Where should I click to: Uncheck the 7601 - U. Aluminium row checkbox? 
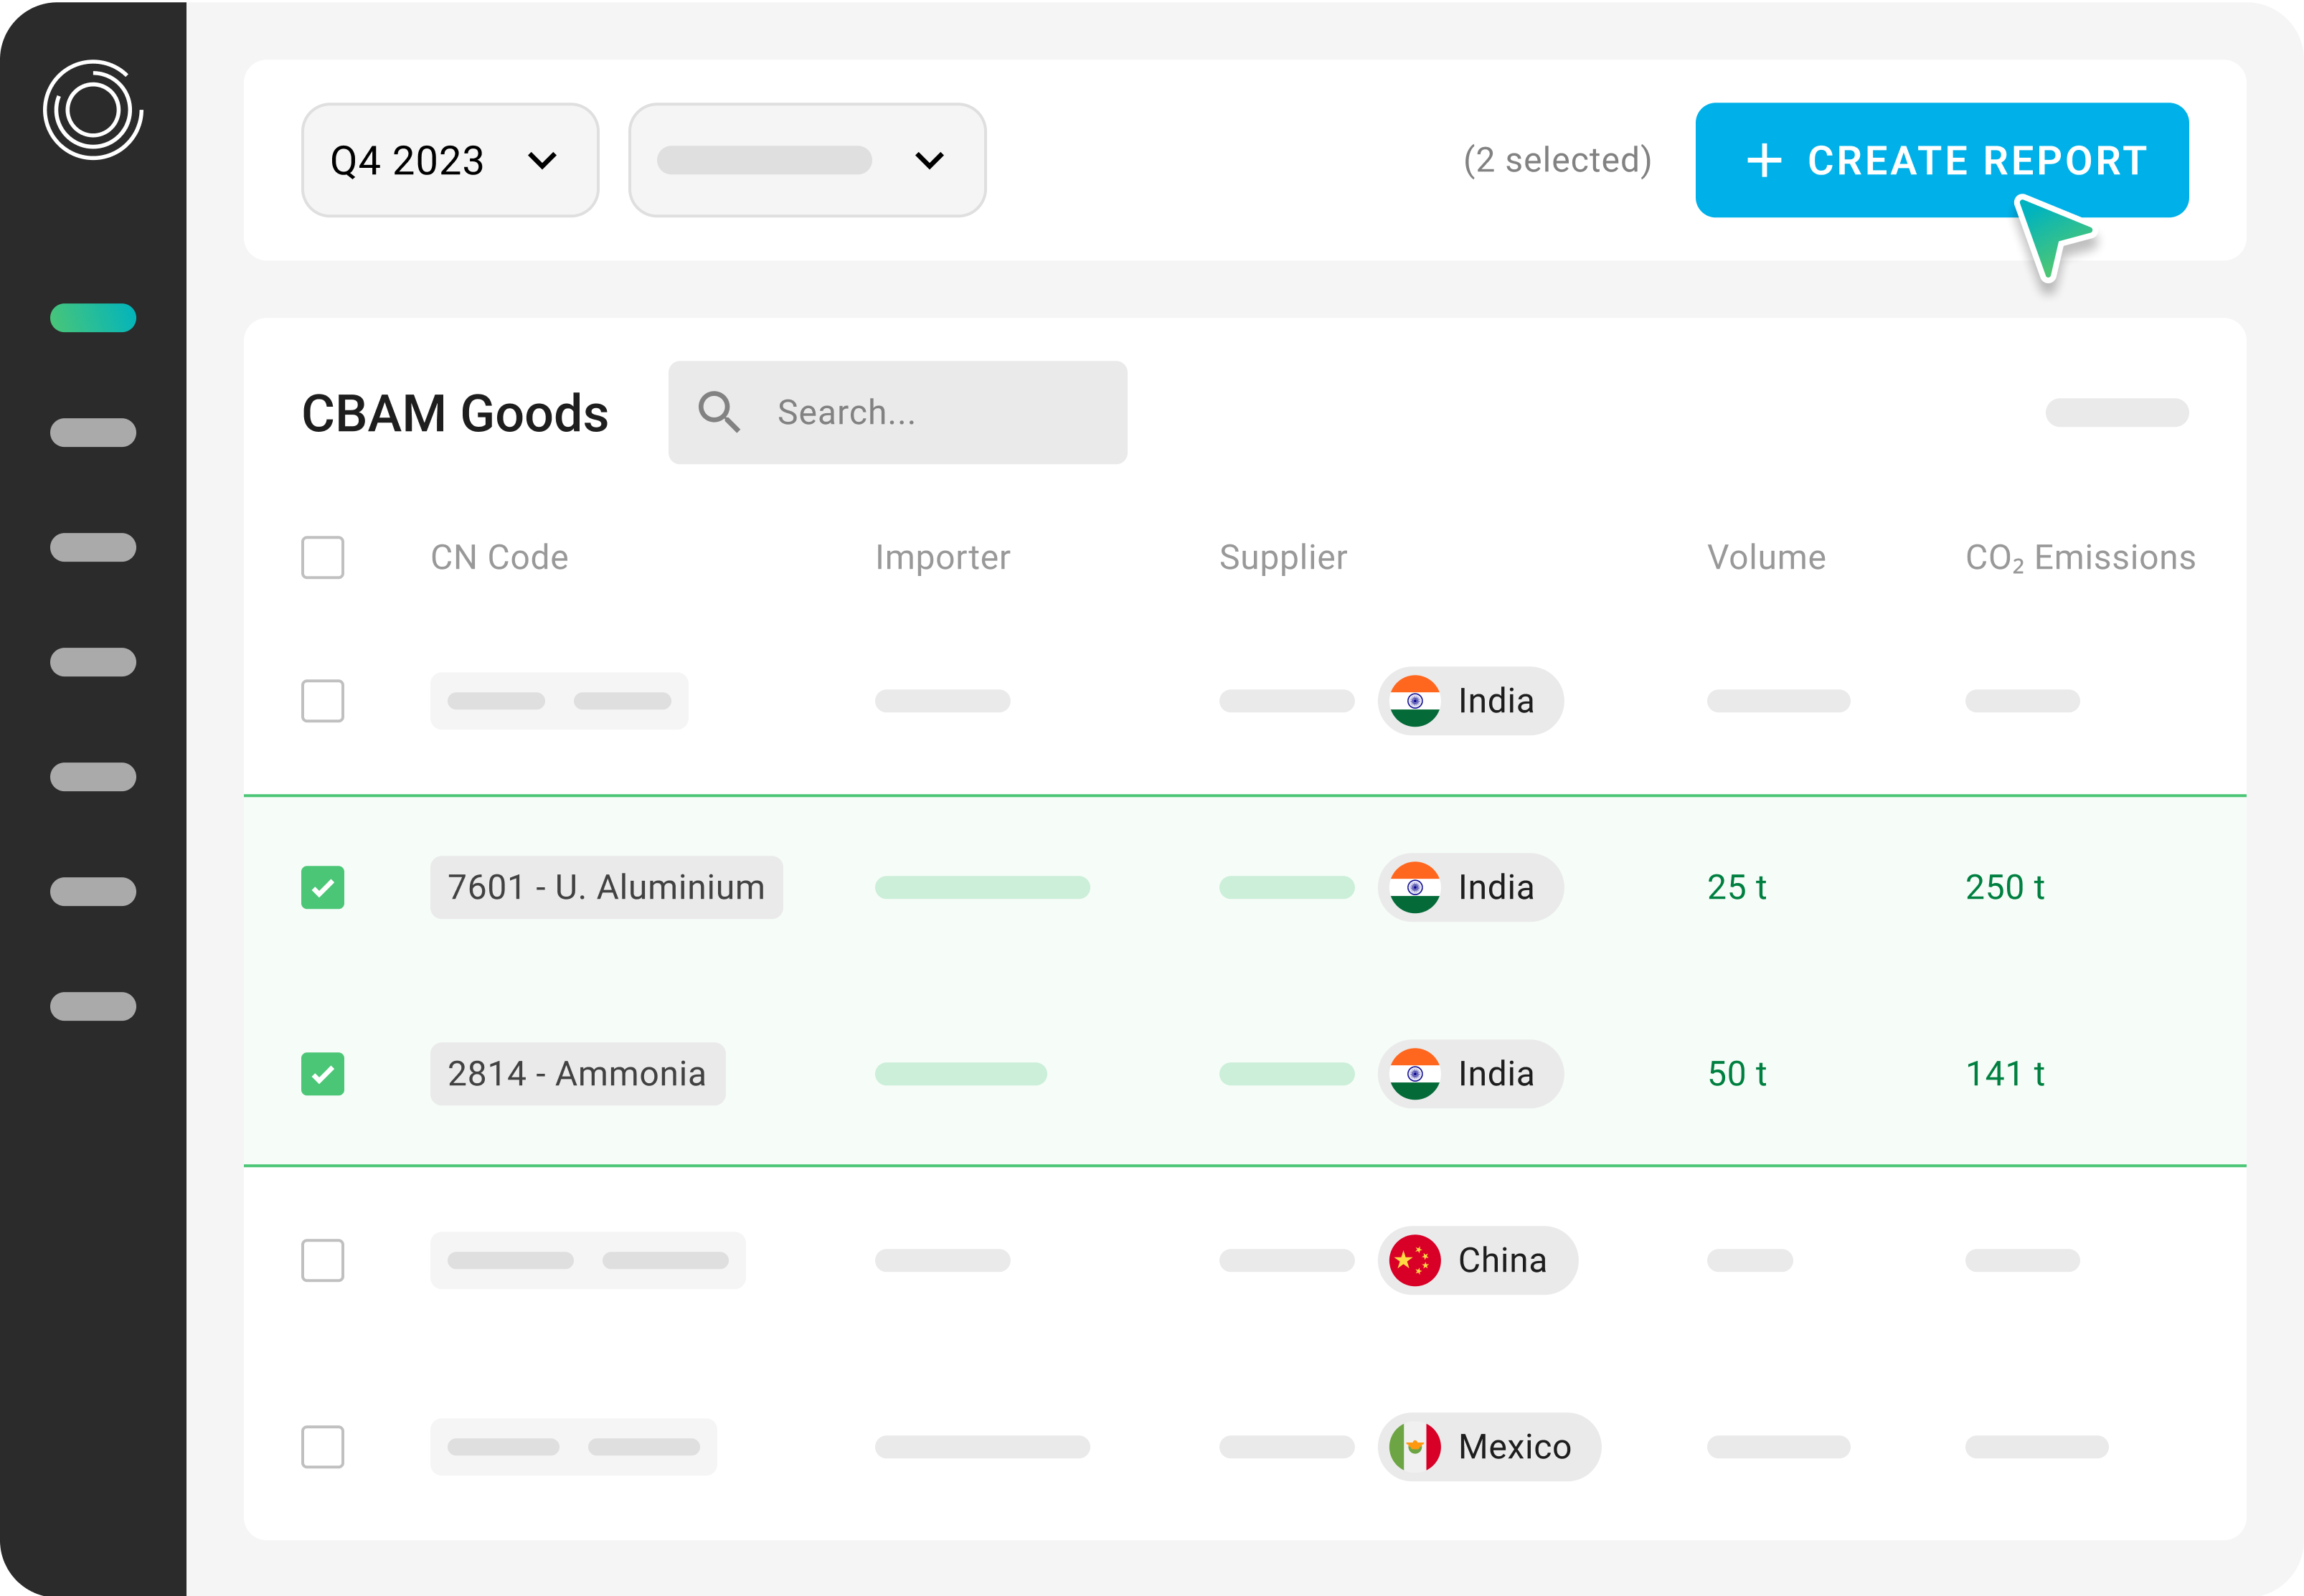point(322,887)
